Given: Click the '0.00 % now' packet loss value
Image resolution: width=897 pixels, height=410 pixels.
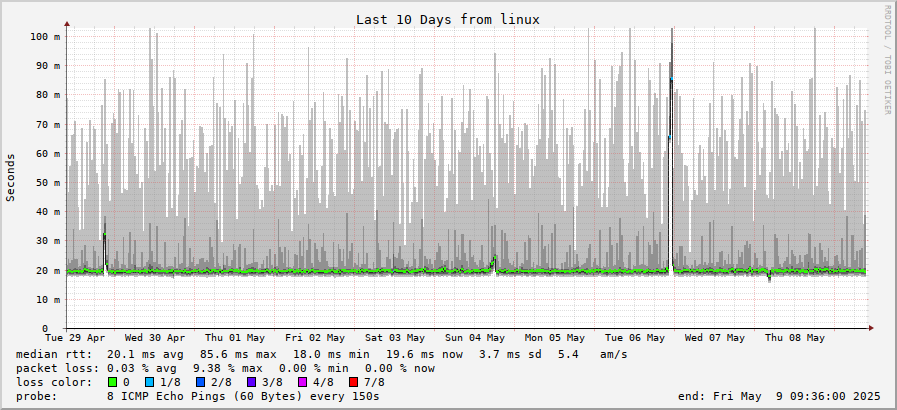Looking at the screenshot, I should pos(399,368).
